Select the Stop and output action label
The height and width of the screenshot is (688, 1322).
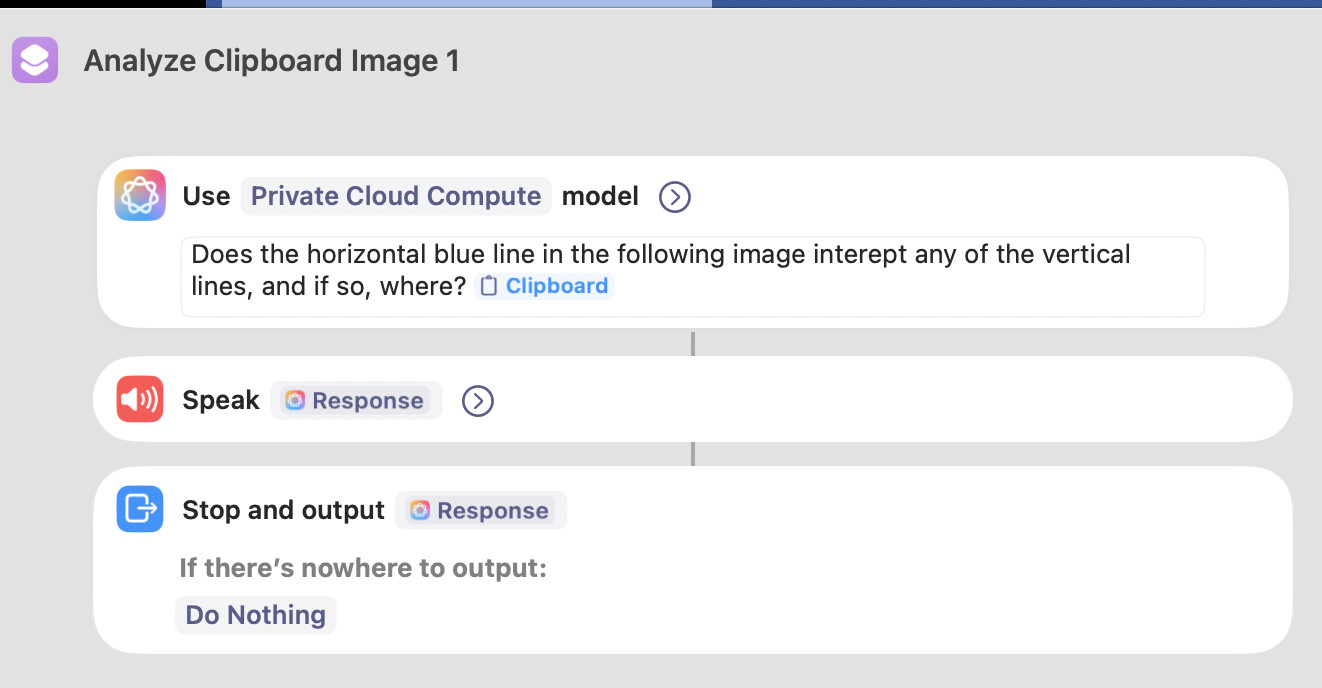click(x=283, y=510)
